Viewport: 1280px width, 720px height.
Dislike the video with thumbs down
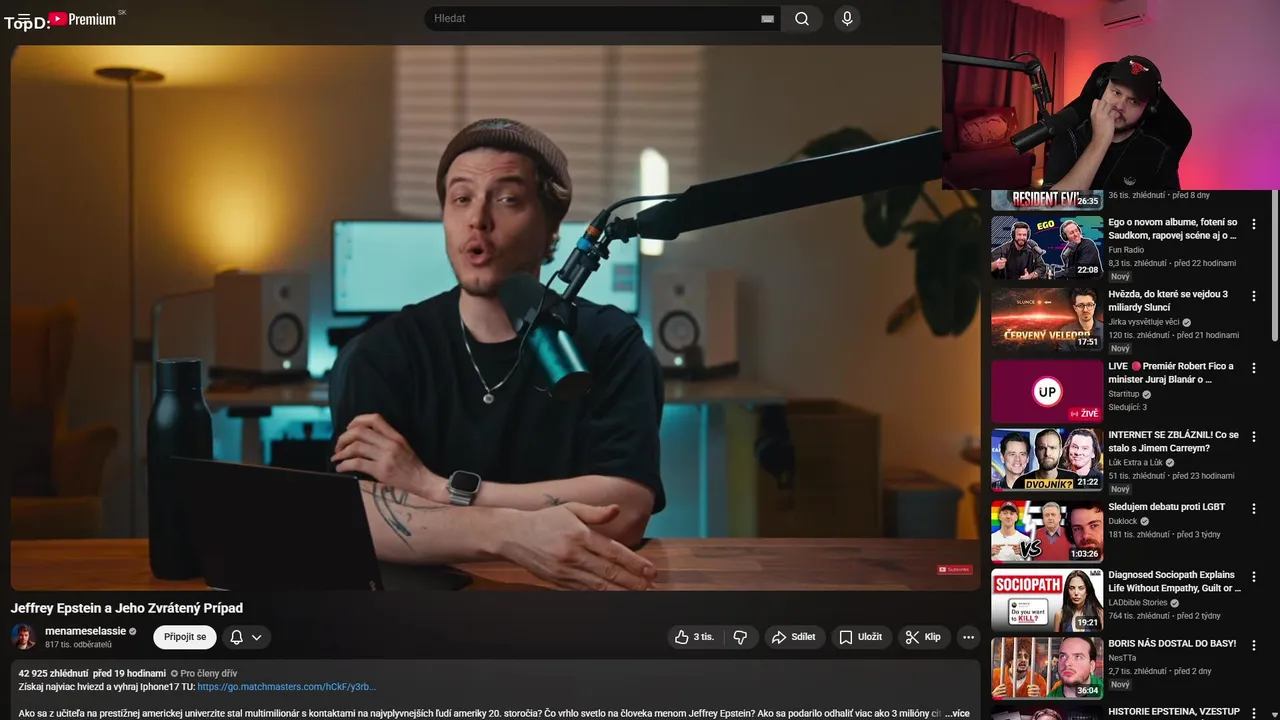[740, 637]
